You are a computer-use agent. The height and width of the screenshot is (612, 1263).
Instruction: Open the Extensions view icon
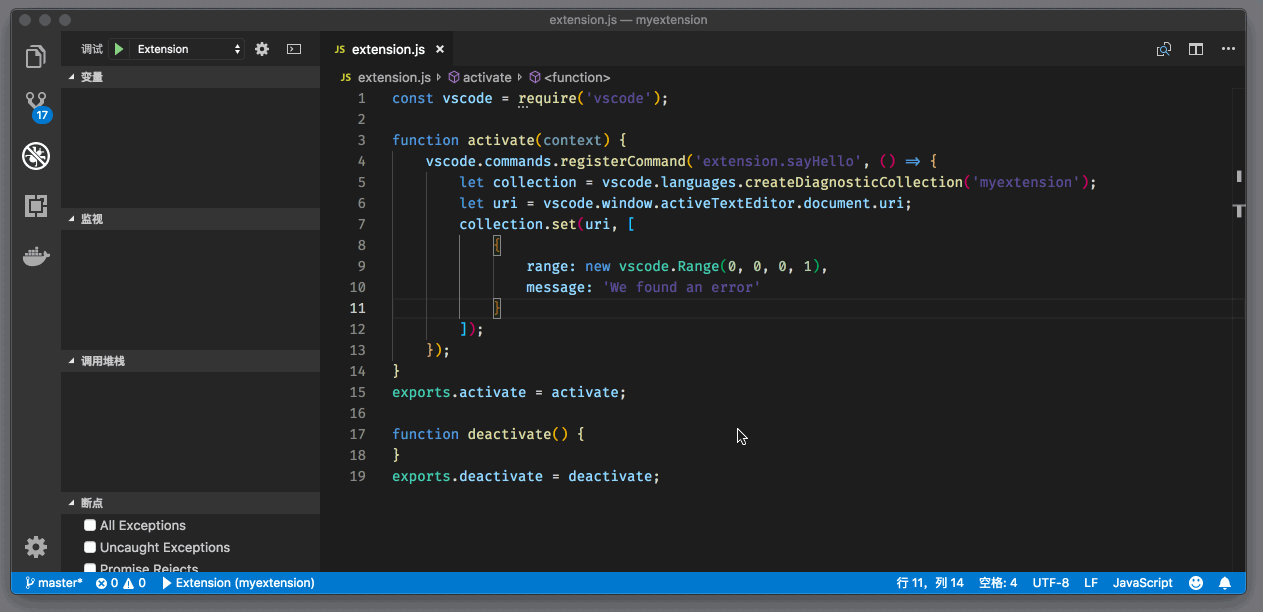pyautogui.click(x=36, y=206)
